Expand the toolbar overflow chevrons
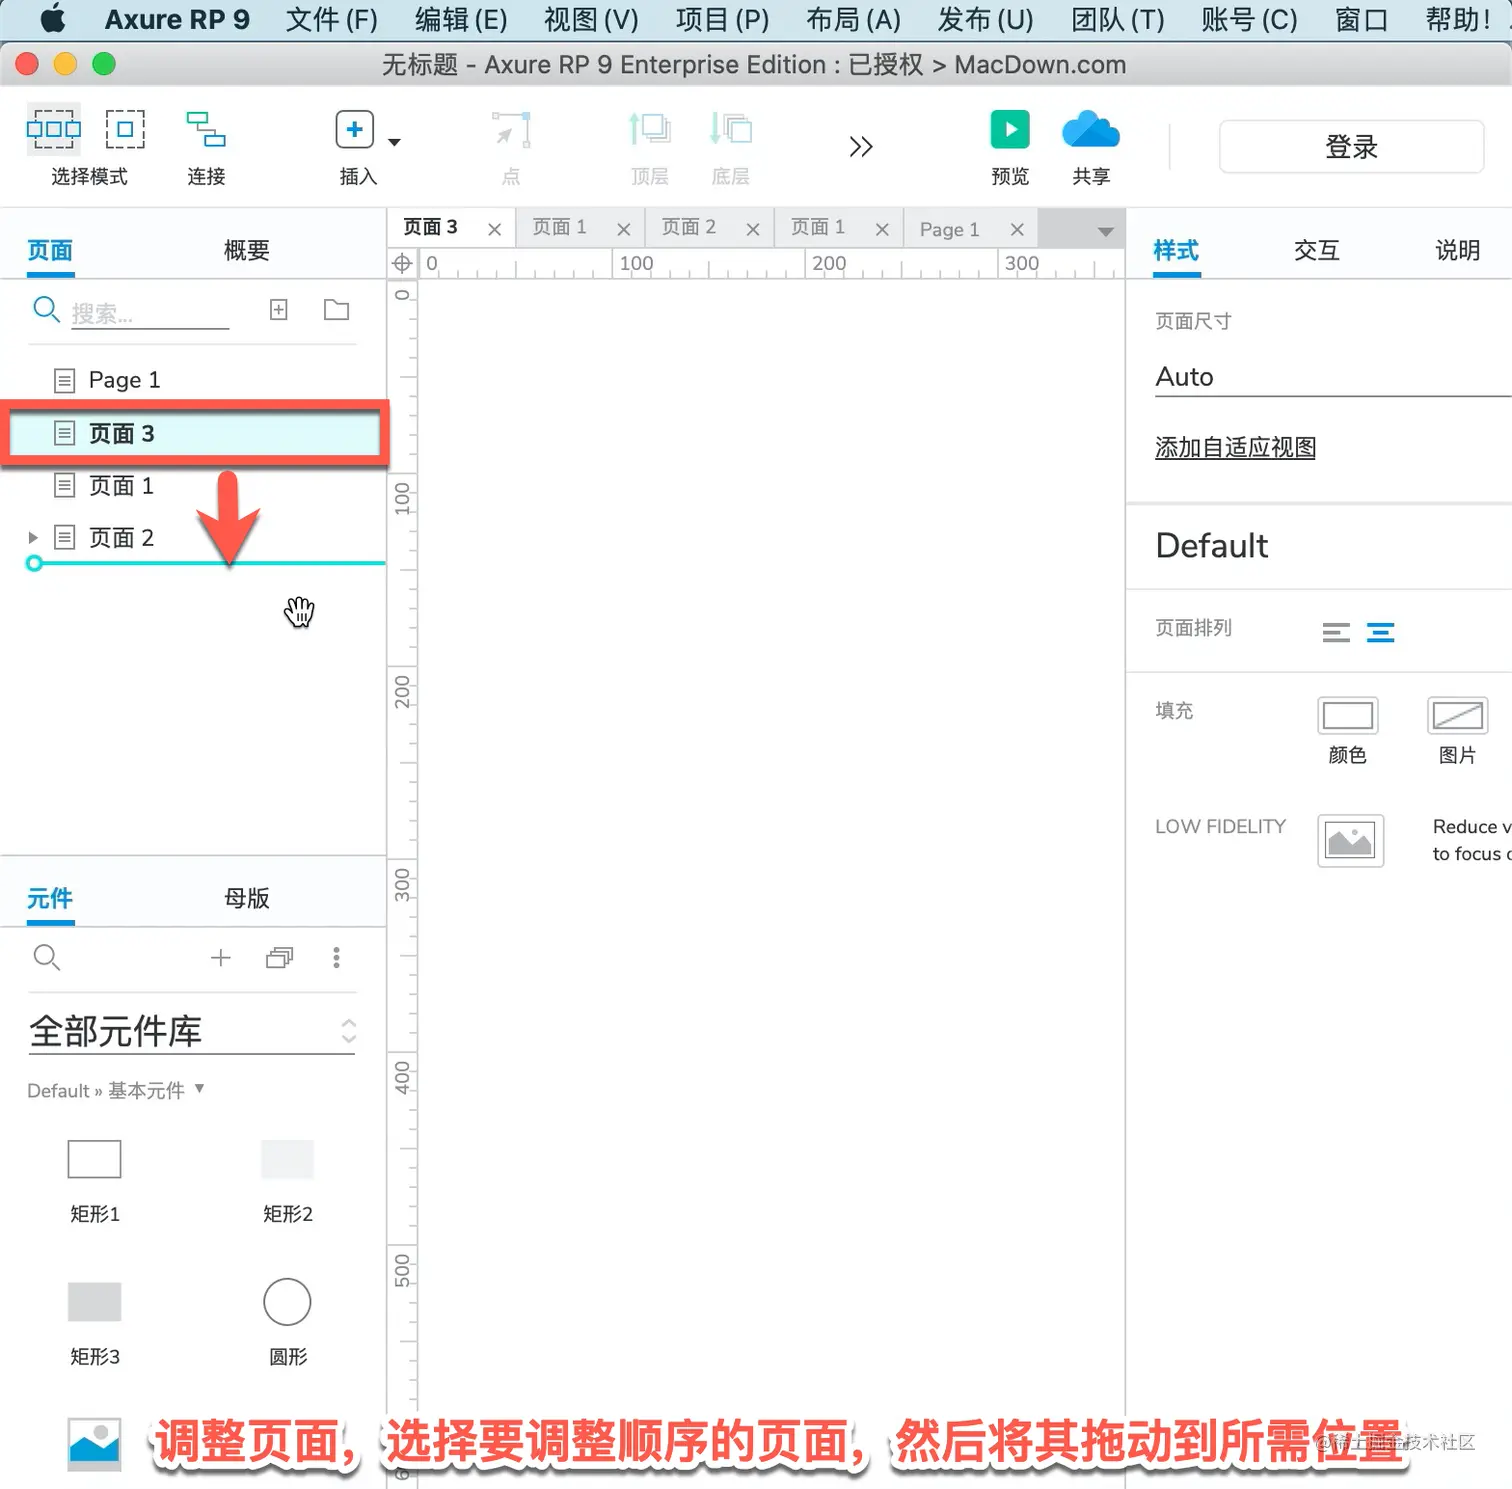 tap(860, 147)
